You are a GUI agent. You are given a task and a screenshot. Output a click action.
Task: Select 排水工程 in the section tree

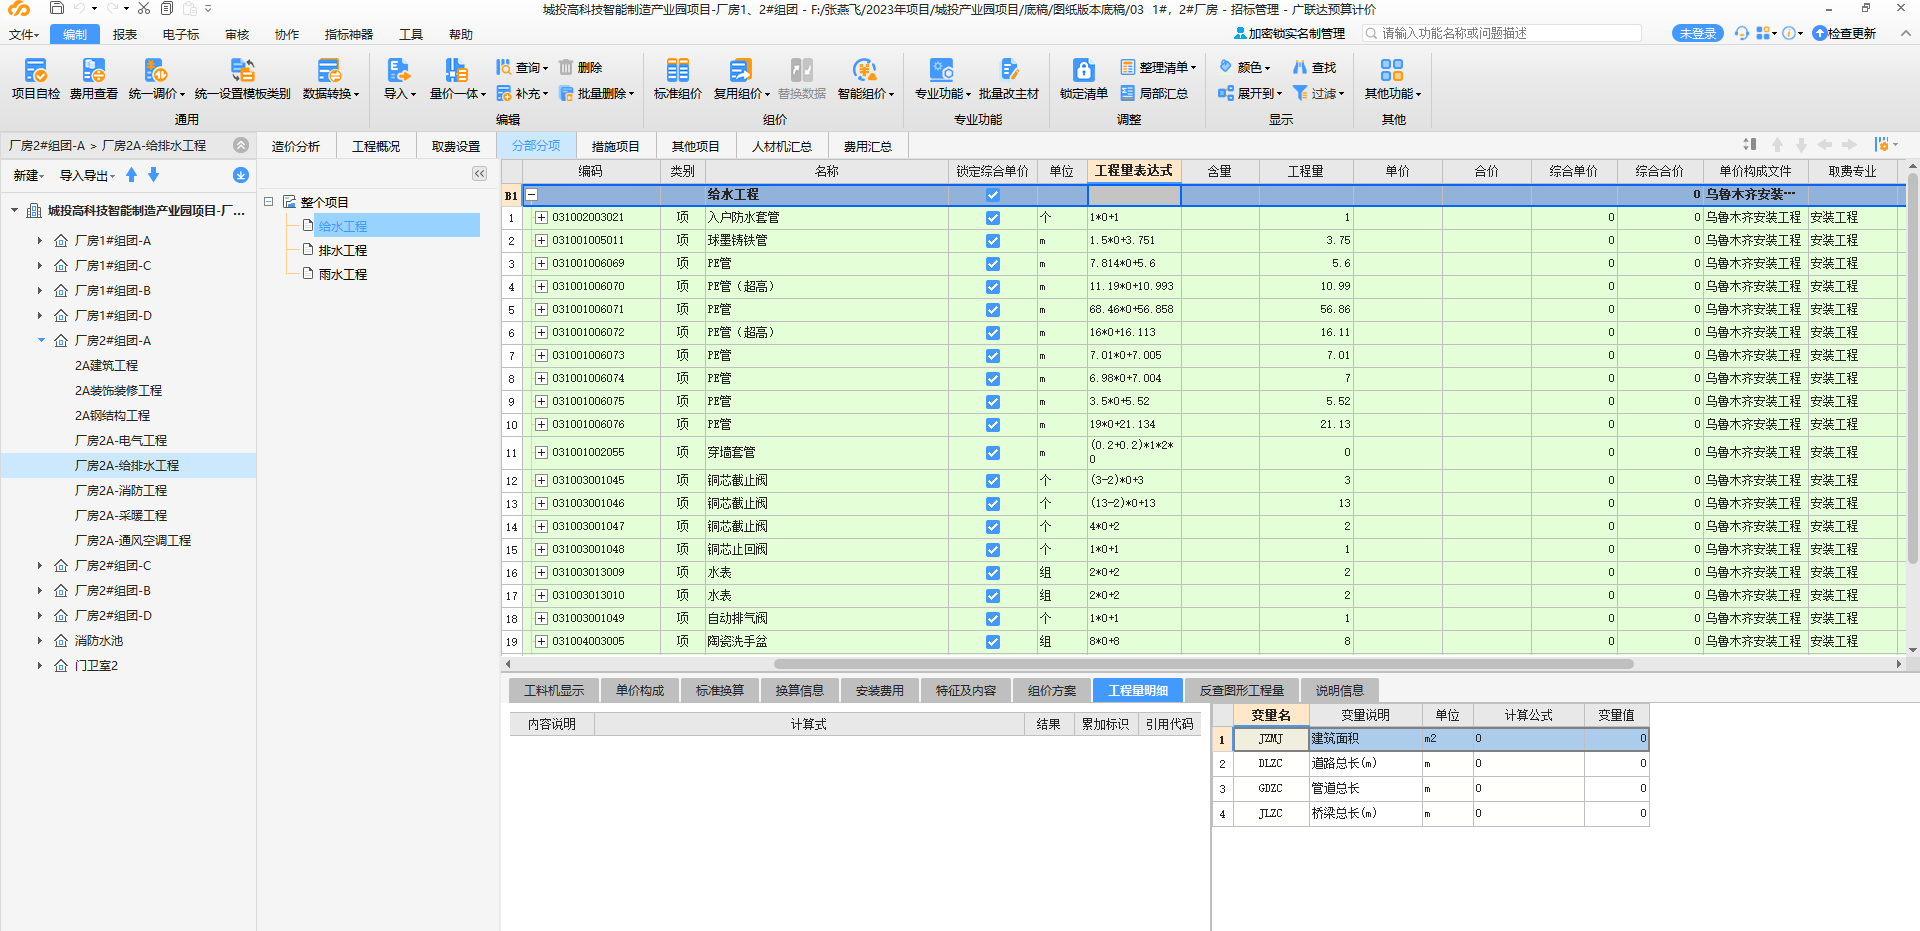click(x=343, y=250)
